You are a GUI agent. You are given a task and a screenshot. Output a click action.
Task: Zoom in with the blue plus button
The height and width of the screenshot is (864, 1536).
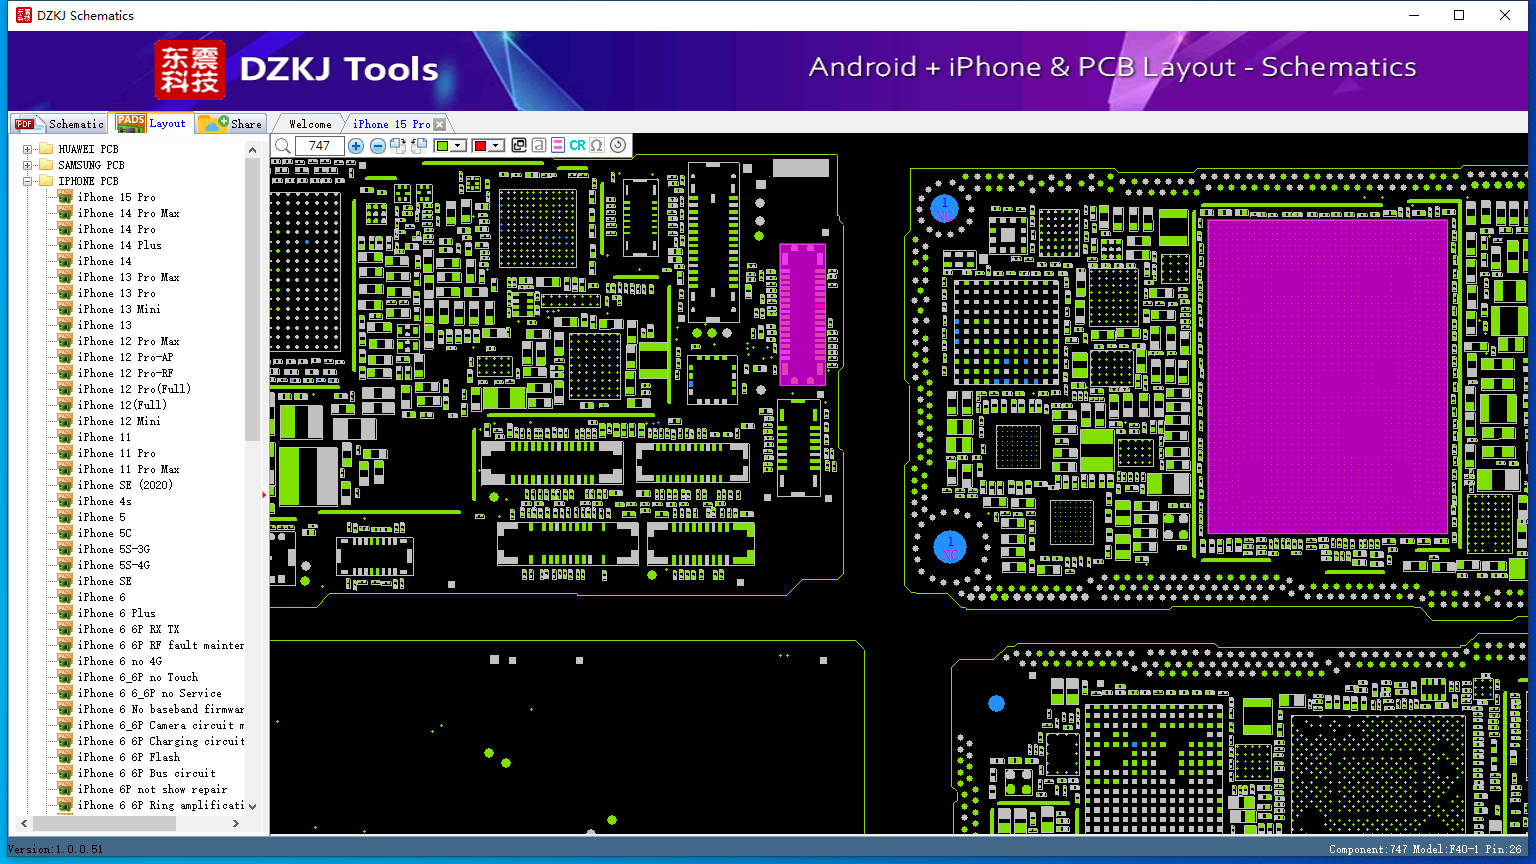click(356, 146)
